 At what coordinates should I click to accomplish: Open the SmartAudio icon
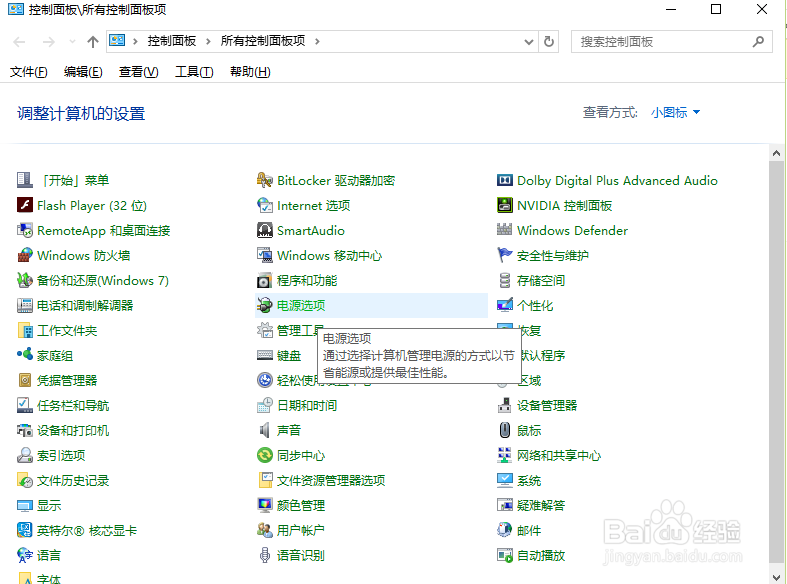coord(265,230)
